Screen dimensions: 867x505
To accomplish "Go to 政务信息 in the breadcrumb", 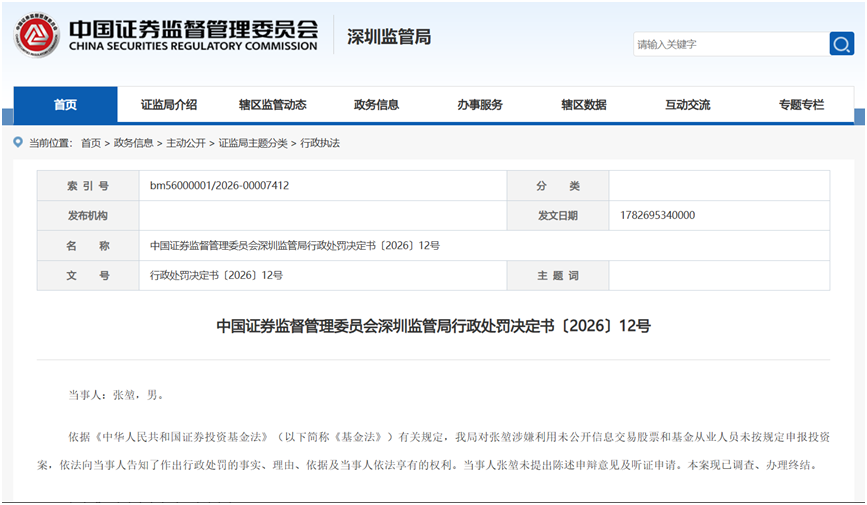I will [x=133, y=143].
